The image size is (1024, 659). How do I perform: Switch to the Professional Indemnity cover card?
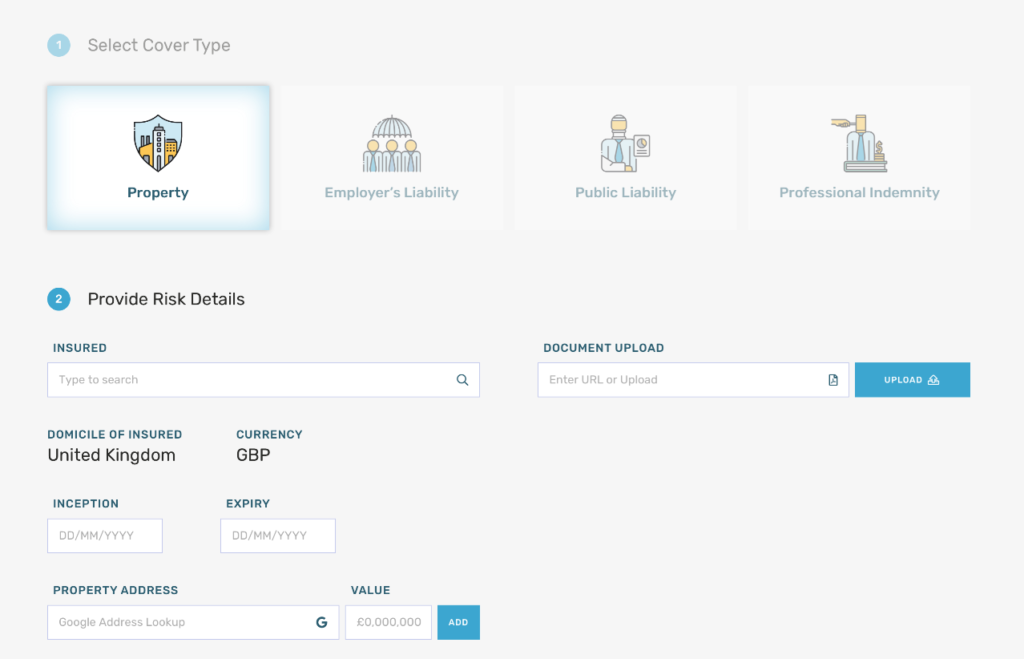coord(859,157)
